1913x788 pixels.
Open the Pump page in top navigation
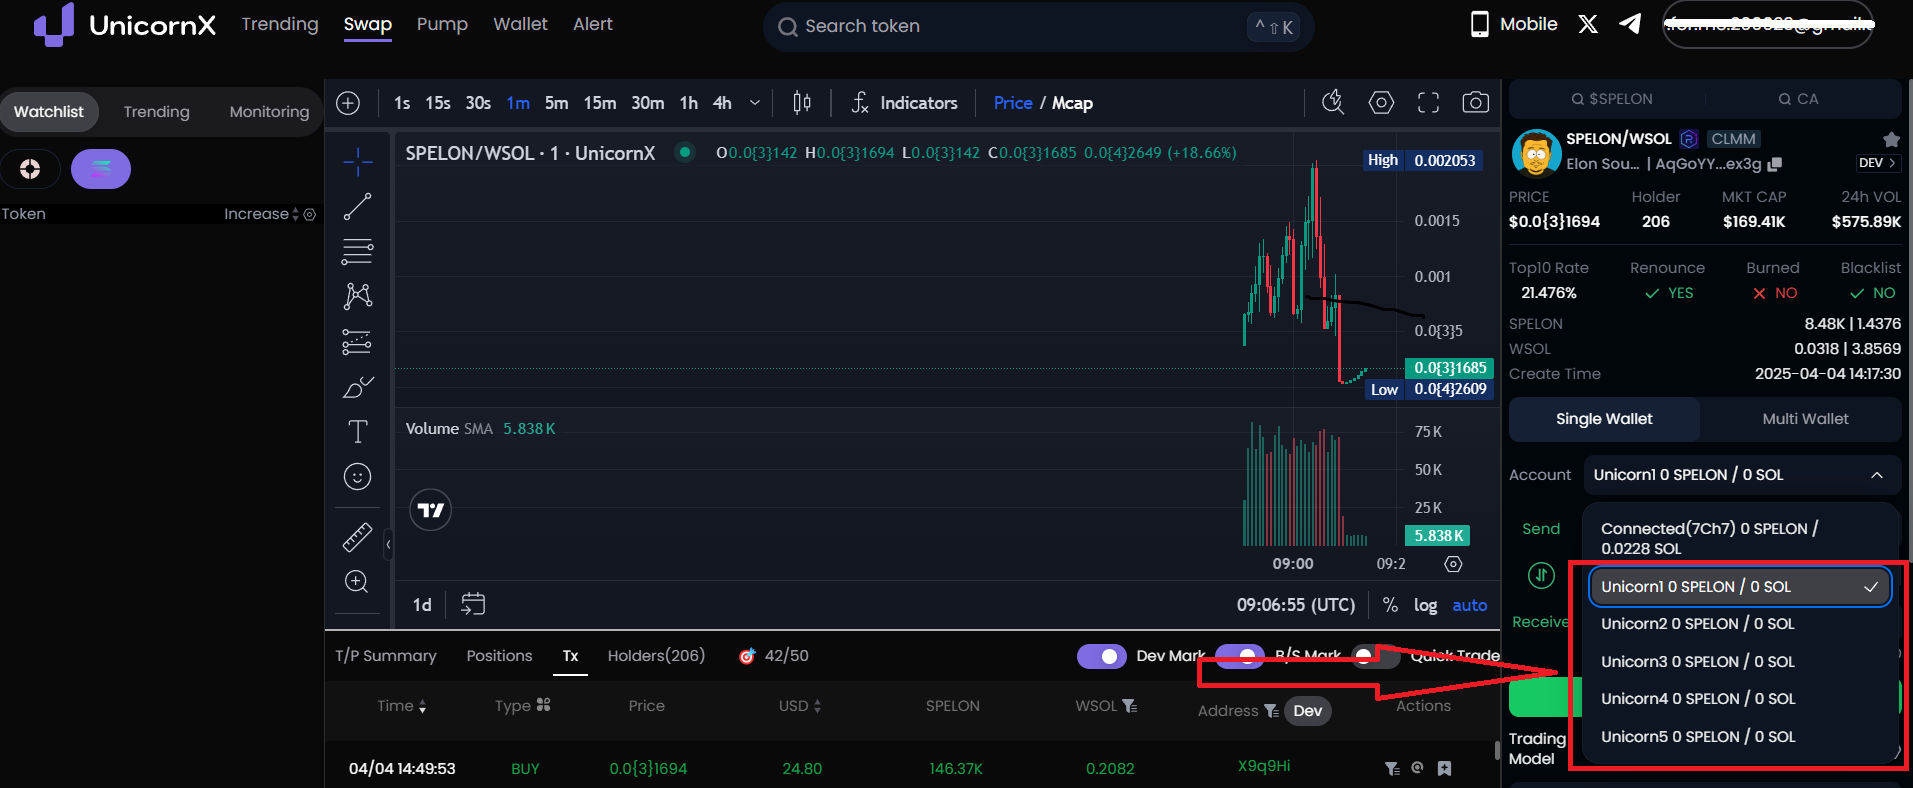tap(442, 24)
